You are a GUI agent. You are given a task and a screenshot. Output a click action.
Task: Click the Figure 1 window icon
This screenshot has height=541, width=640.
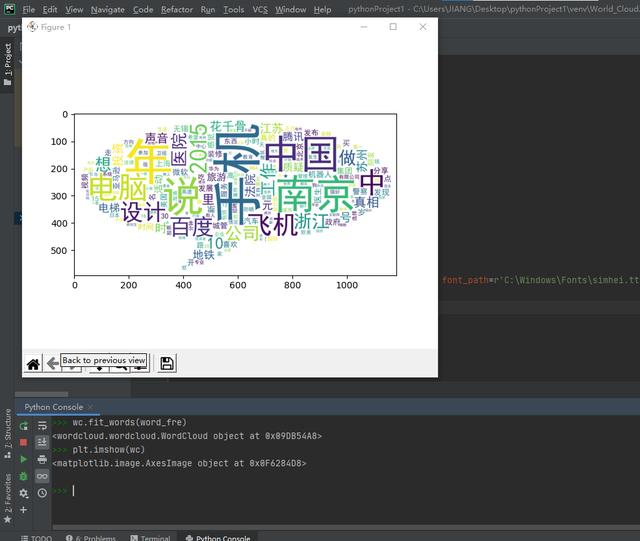point(32,27)
